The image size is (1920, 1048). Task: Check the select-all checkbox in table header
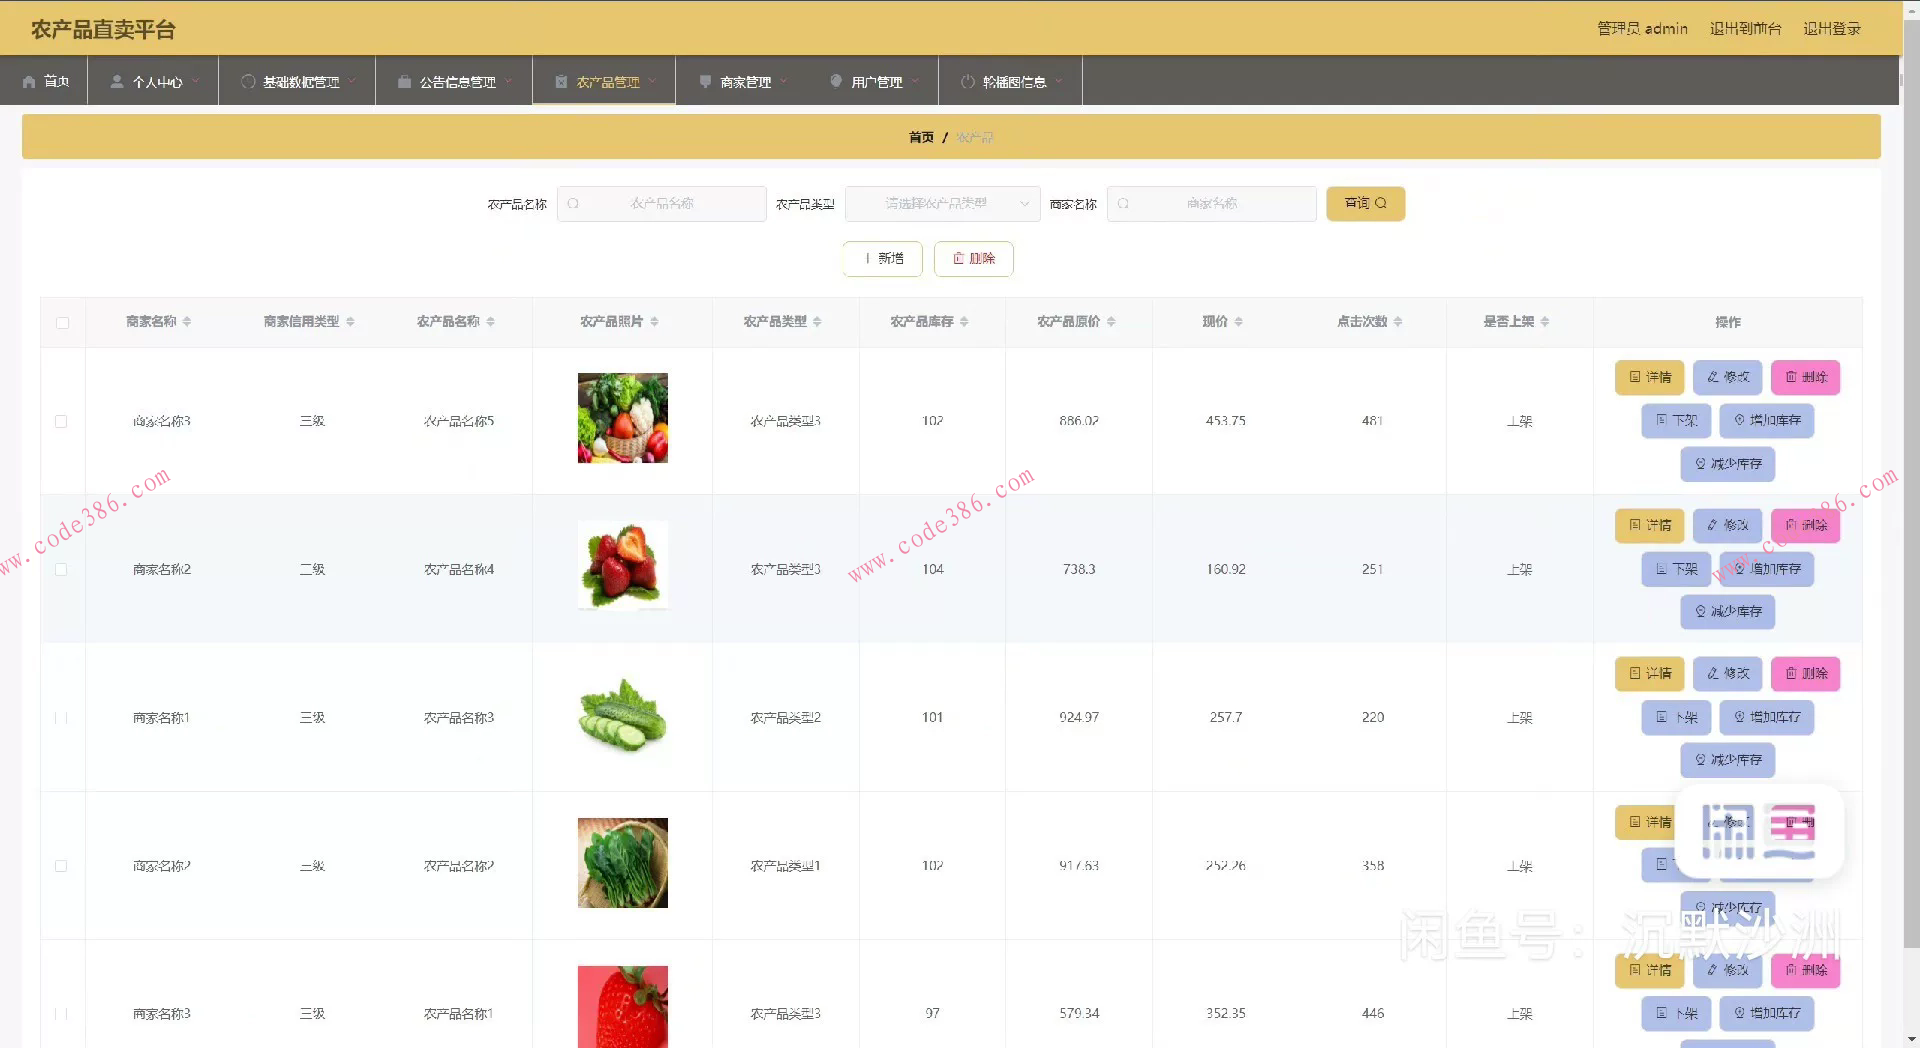[x=62, y=322]
